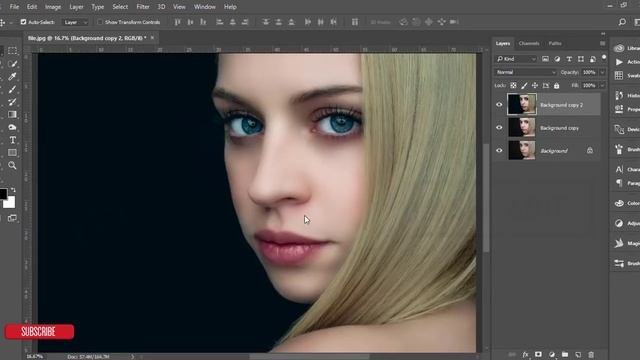Click the Opacity percentage field
Viewport: 640px width, 360px height.
point(589,73)
